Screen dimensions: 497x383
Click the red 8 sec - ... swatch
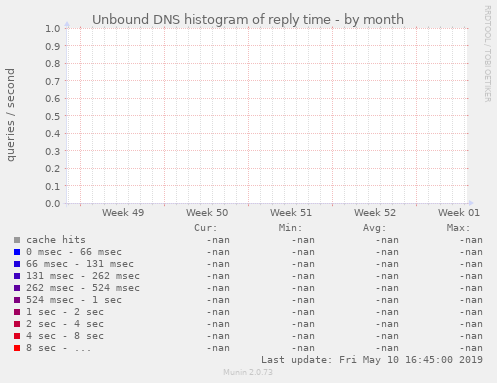17,348
